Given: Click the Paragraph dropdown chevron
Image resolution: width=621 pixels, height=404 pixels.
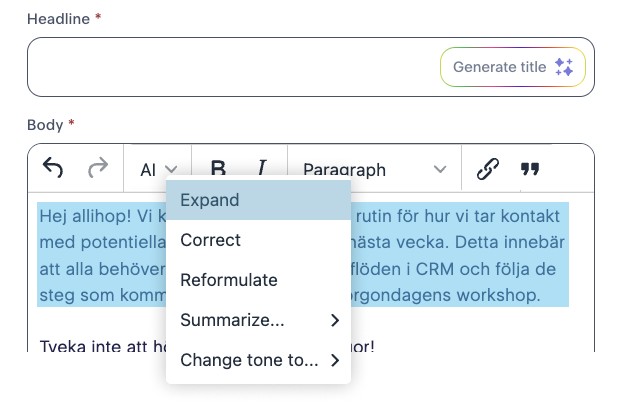Looking at the screenshot, I should point(440,170).
